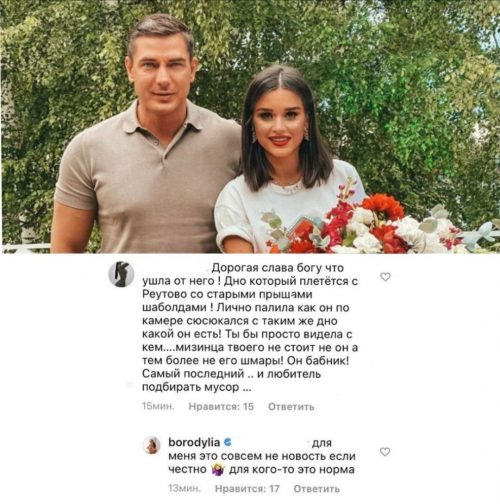This screenshot has height=504, width=500.
Task: Click Ответить under the first comment
Action: click(291, 407)
